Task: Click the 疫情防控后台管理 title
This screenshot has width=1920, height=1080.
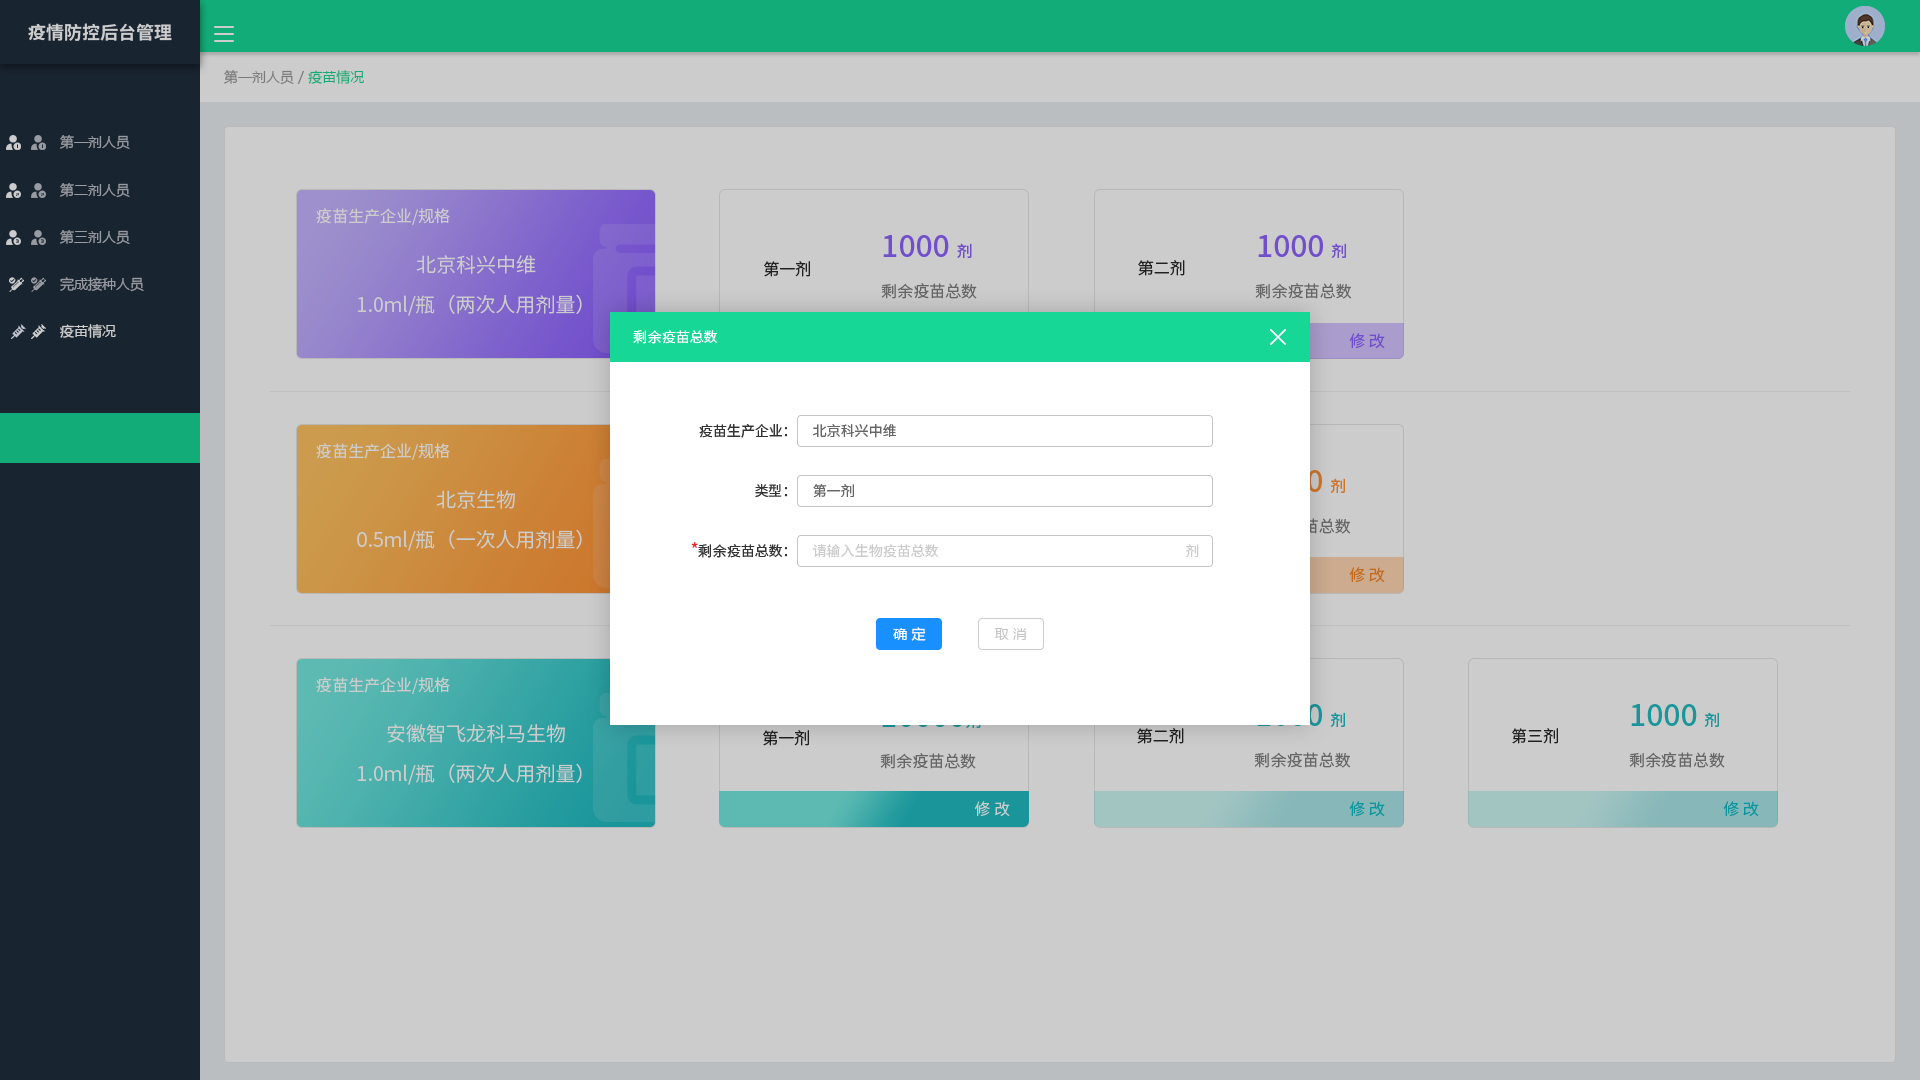Action: 100,33
